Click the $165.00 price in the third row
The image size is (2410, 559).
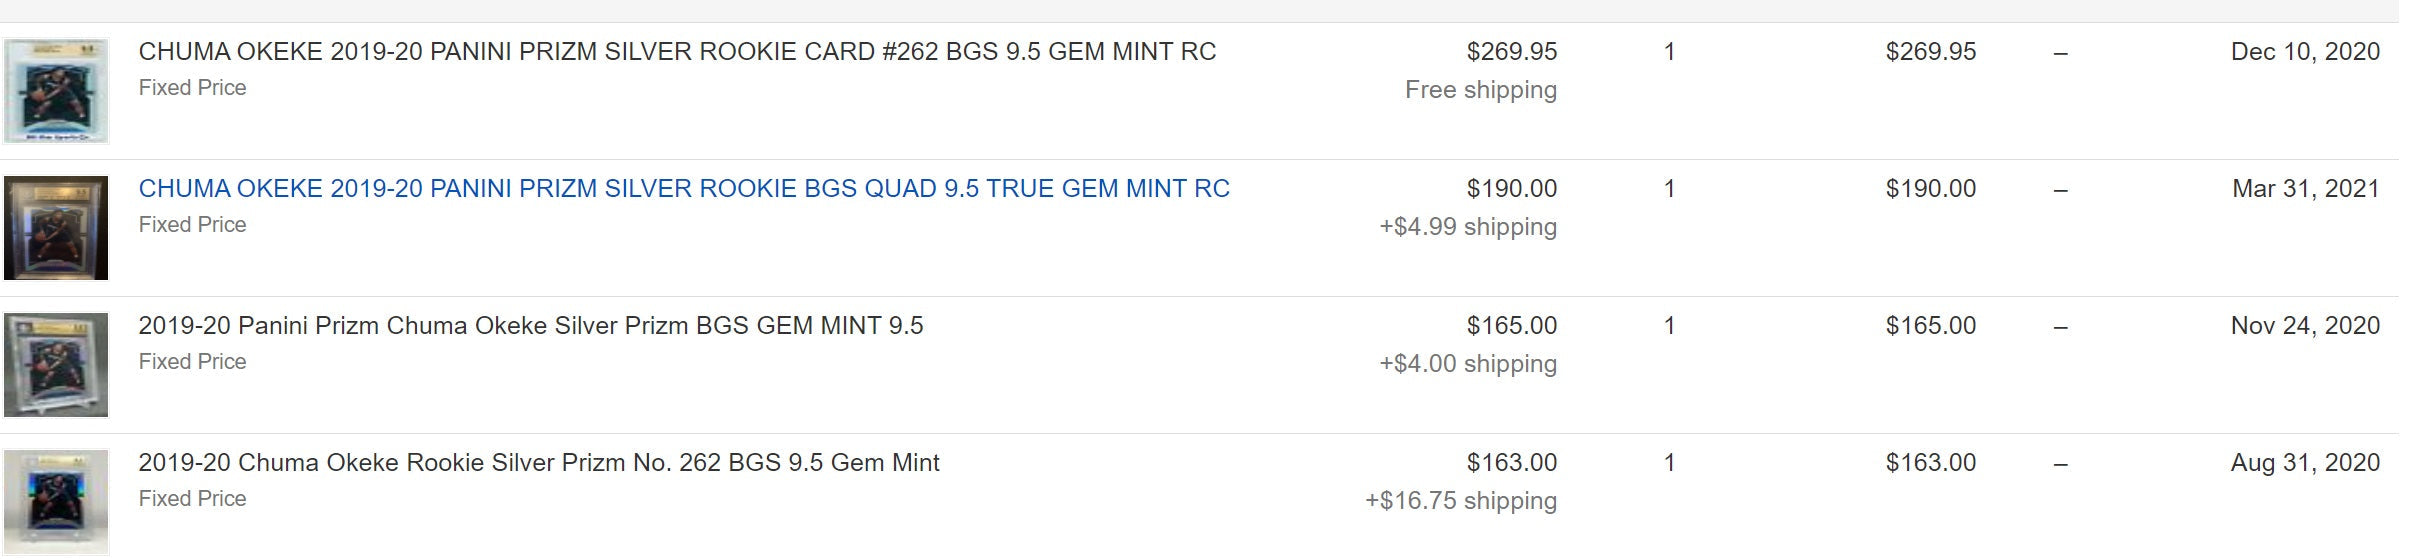point(1511,326)
